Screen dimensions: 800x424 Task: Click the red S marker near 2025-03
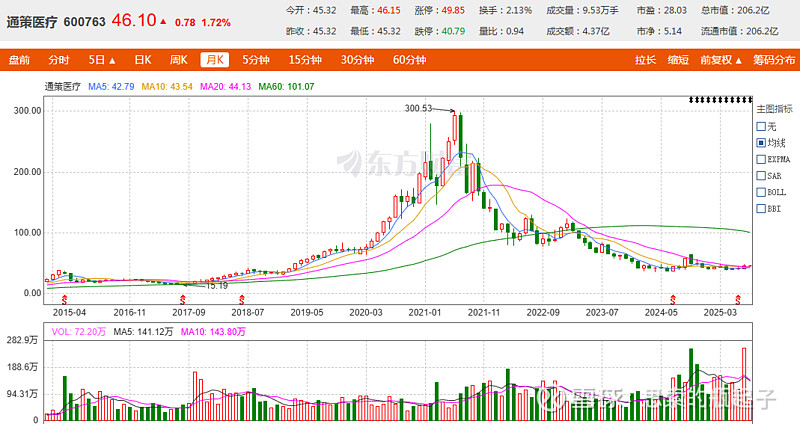click(738, 300)
